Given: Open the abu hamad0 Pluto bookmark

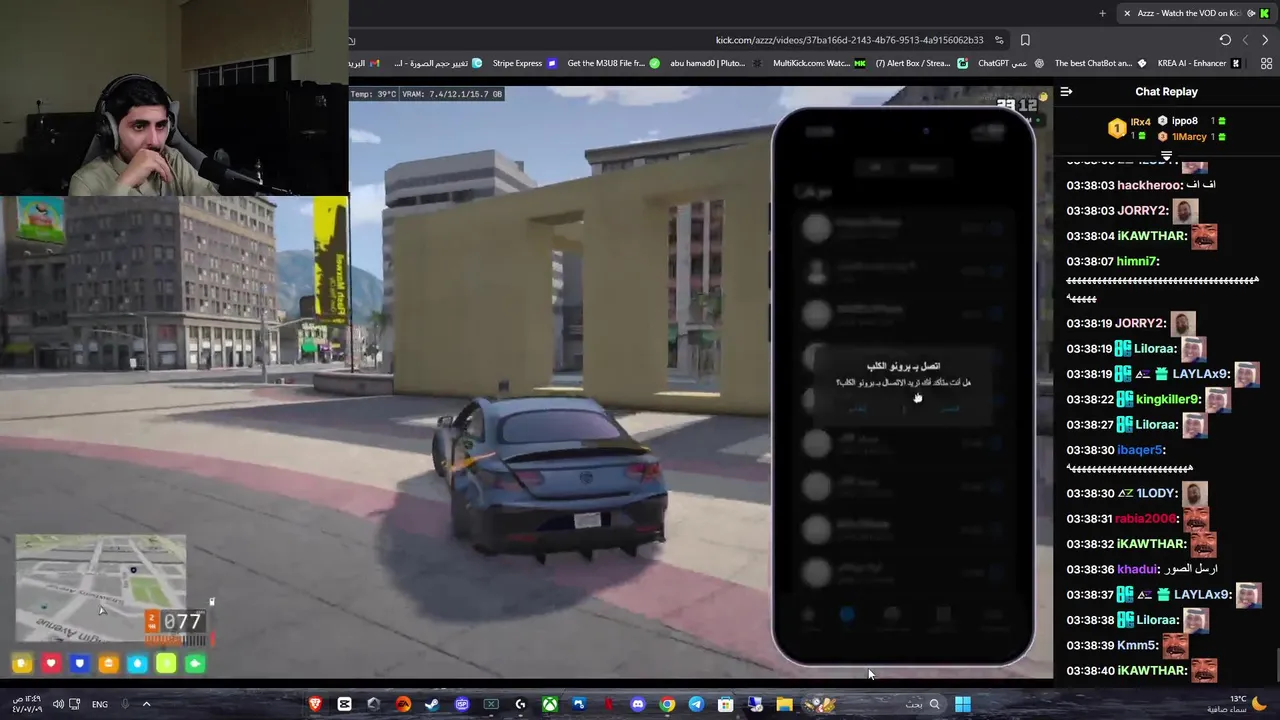Looking at the screenshot, I should (715, 63).
